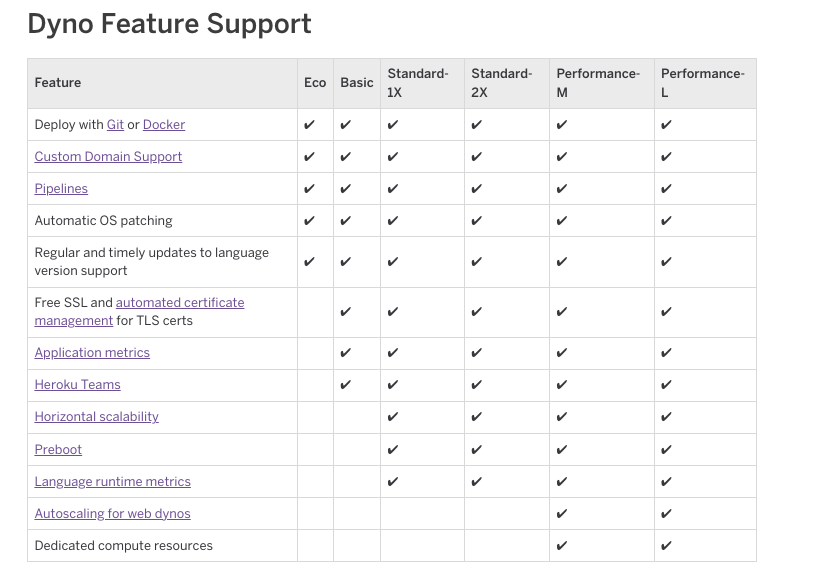Click Standard-1X checkmark in Horizontal scalability row
Image resolution: width=821 pixels, height=573 pixels.
point(393,416)
